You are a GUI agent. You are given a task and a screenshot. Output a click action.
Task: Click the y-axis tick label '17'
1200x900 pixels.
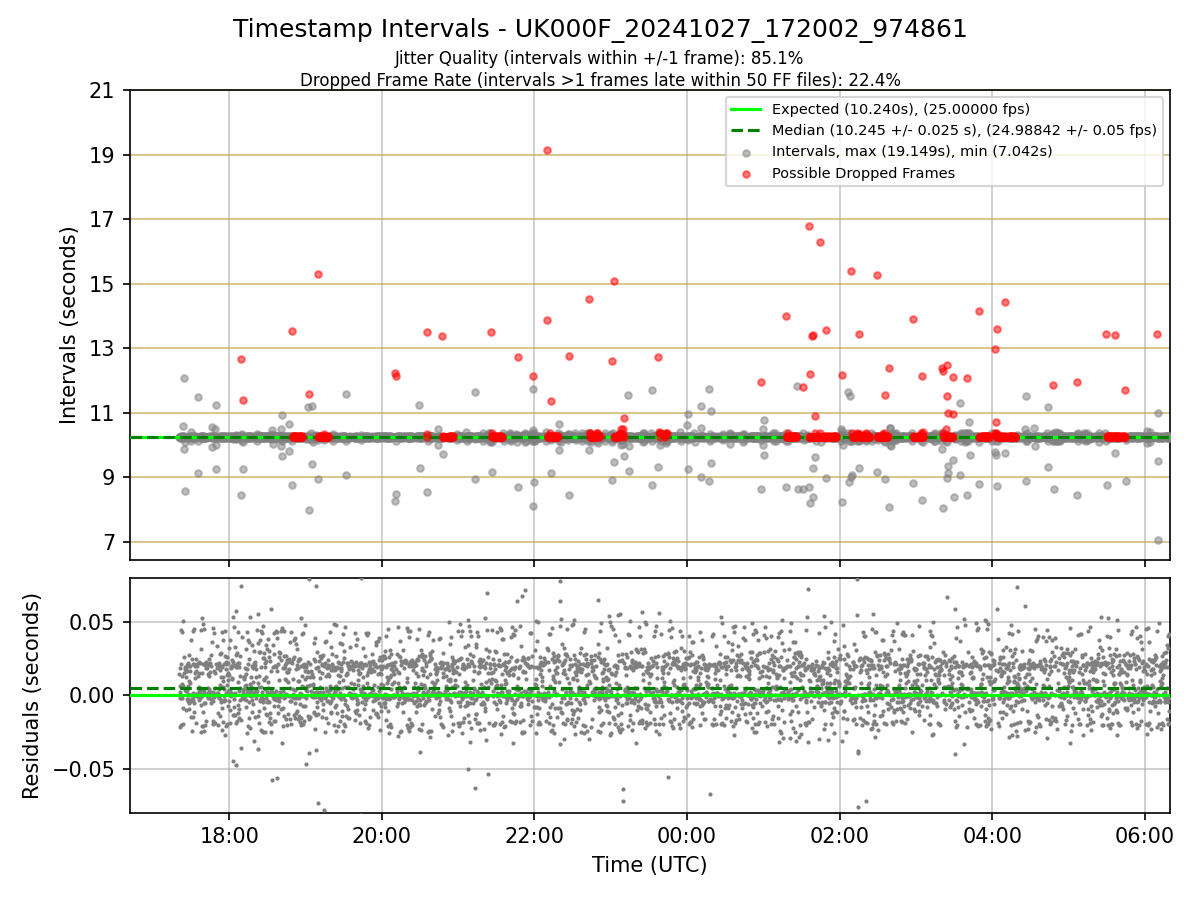104,219
